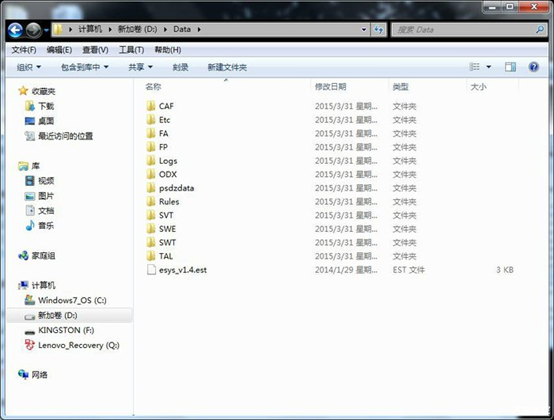
Task: Open the 帮助(H) menu
Action: (168, 50)
